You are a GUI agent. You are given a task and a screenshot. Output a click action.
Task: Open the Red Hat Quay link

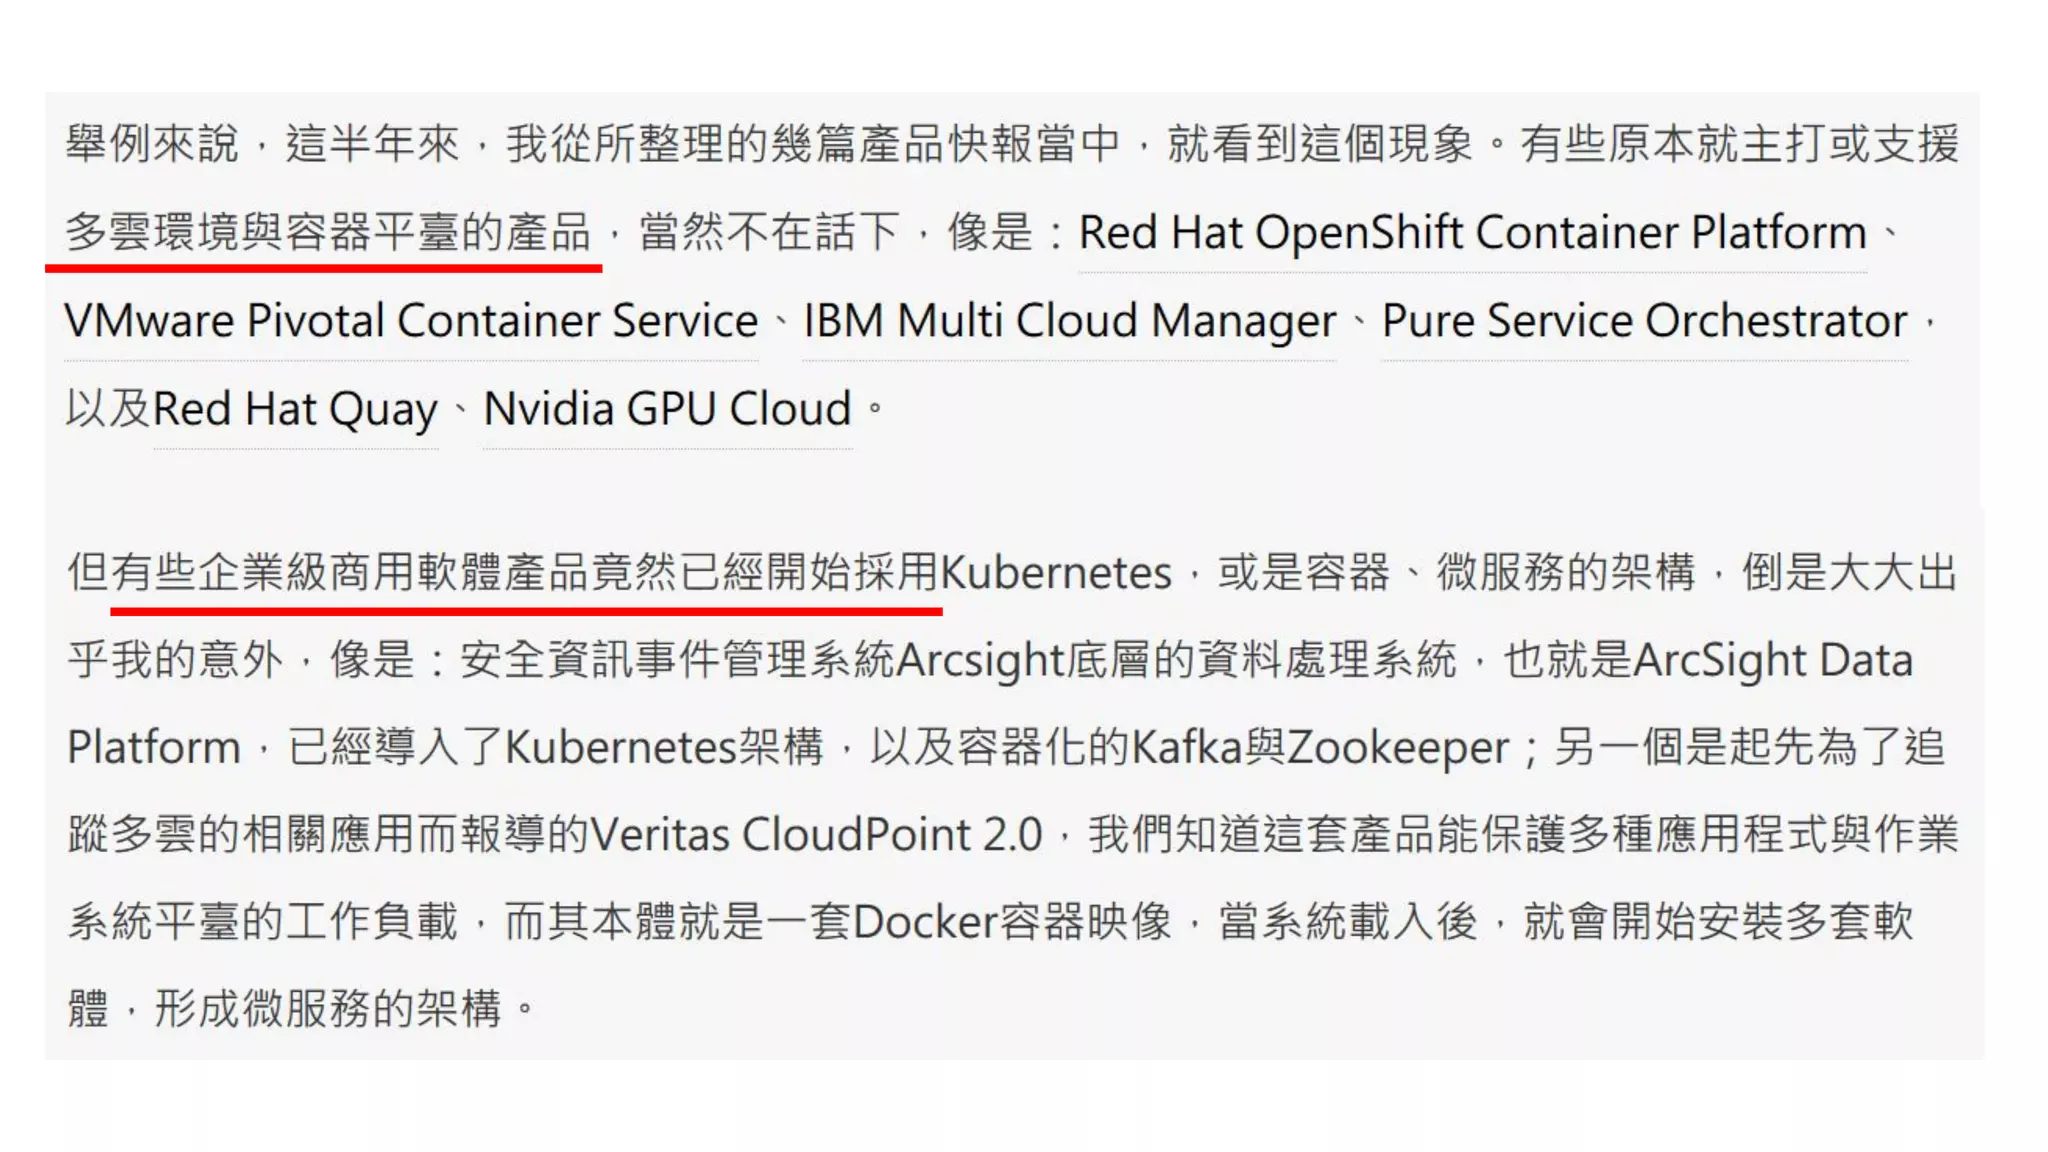pyautogui.click(x=295, y=410)
